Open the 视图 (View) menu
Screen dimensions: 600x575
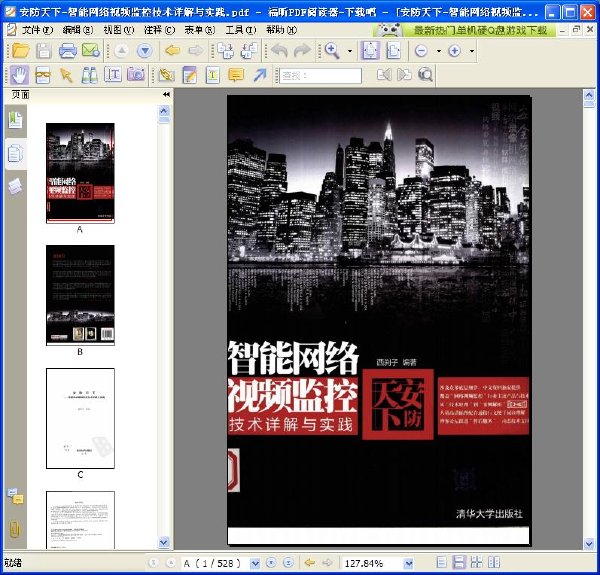119,30
